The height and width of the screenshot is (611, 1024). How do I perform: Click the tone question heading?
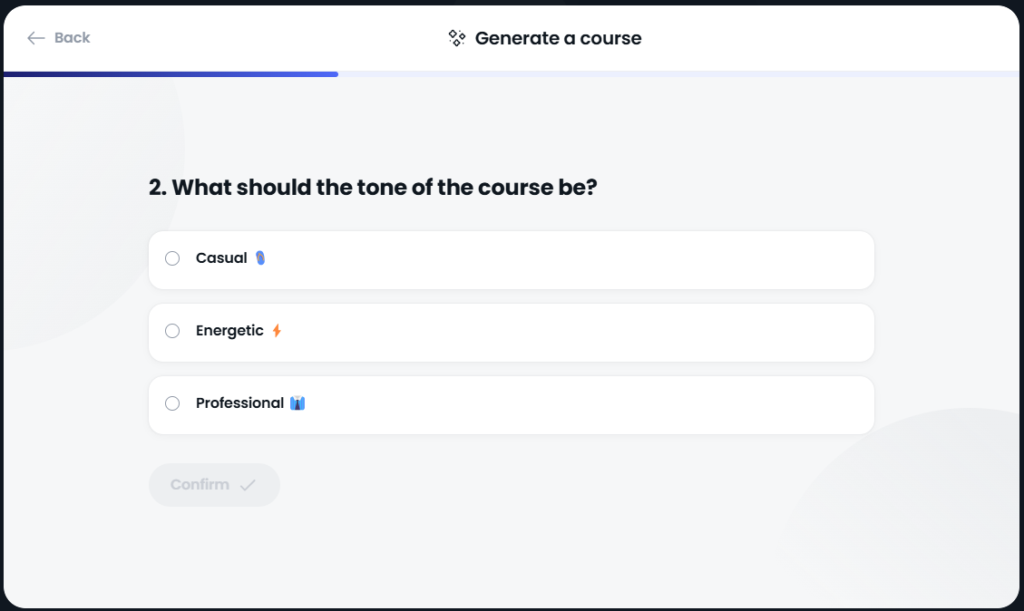[373, 187]
